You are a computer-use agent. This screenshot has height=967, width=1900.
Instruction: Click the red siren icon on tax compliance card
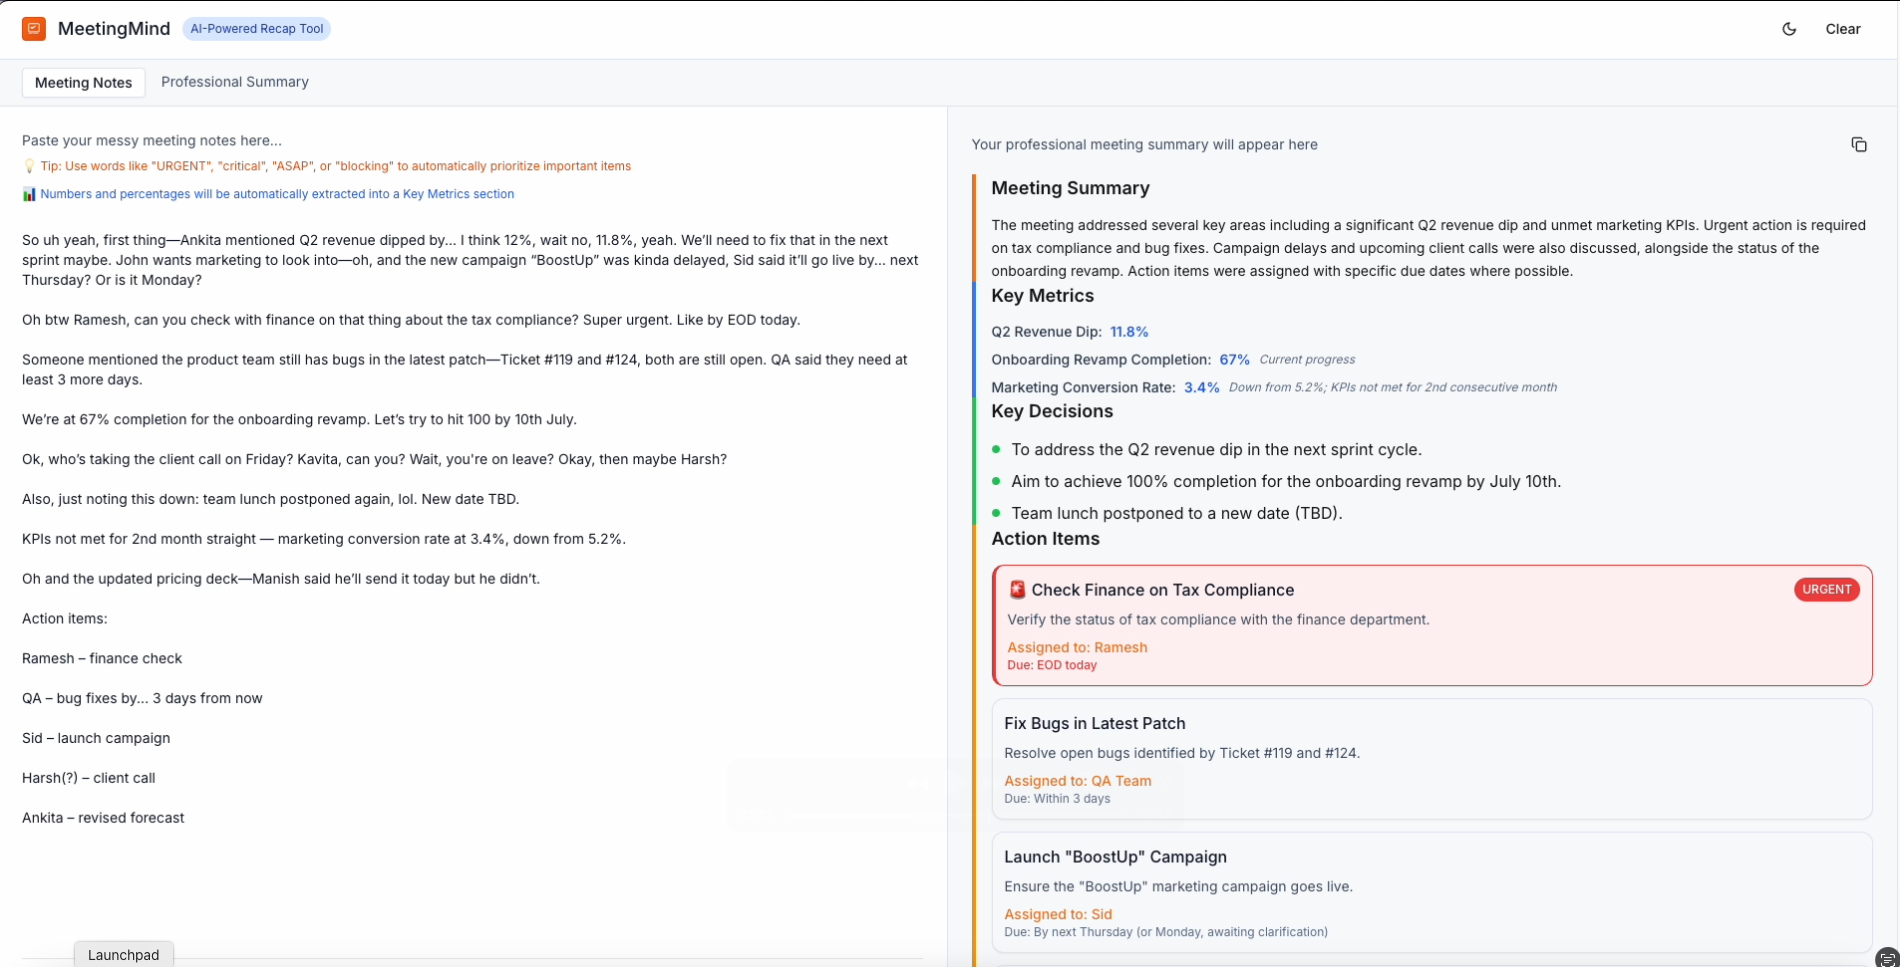[1017, 590]
